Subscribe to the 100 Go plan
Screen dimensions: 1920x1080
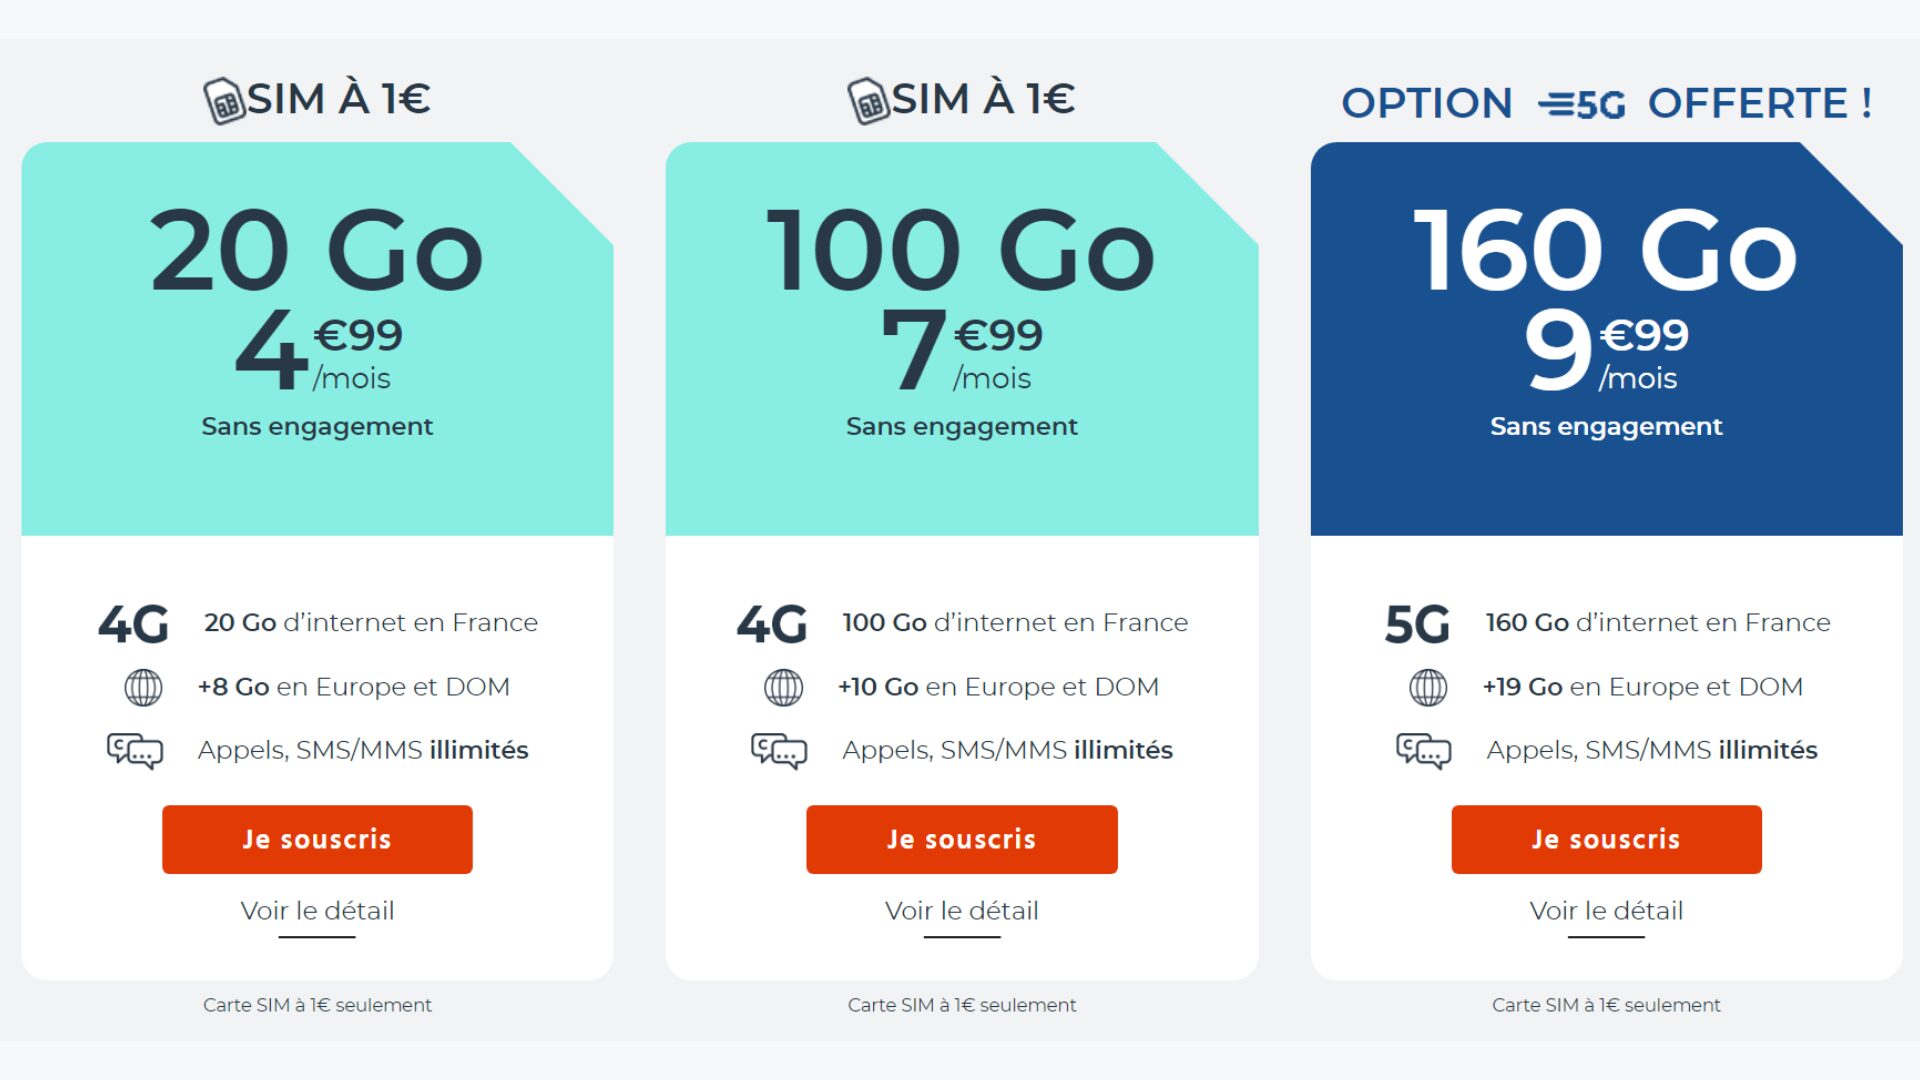pyautogui.click(x=962, y=840)
